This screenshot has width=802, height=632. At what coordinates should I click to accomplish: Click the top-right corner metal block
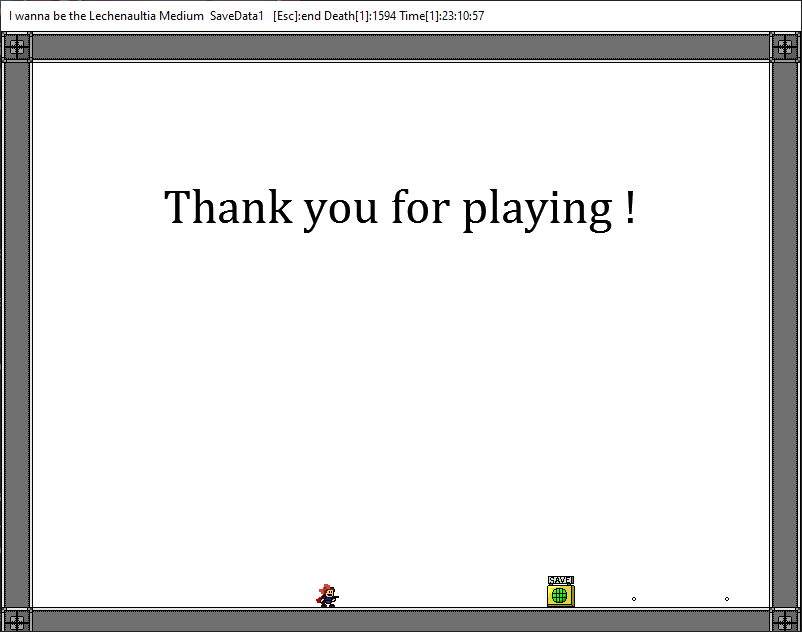[x=785, y=46]
